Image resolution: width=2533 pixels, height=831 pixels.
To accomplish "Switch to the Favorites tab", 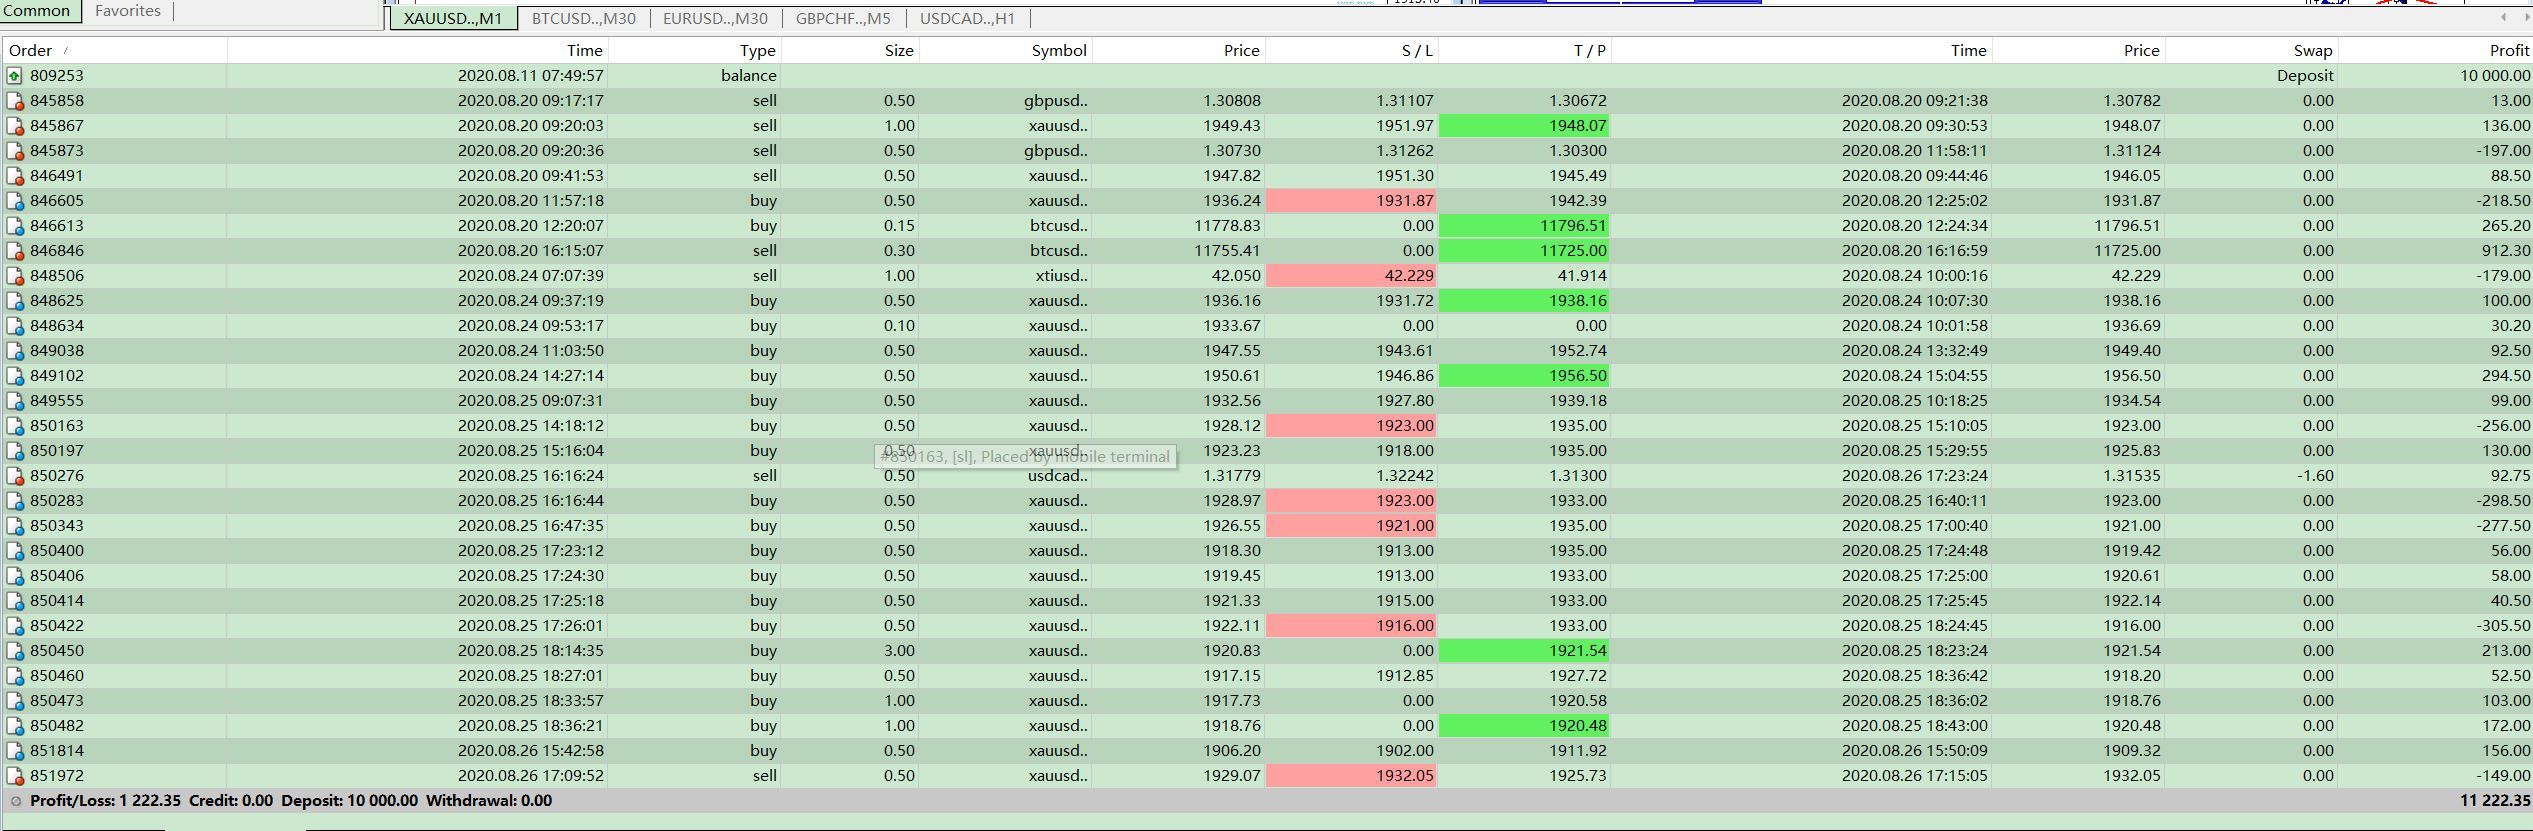I will [127, 11].
